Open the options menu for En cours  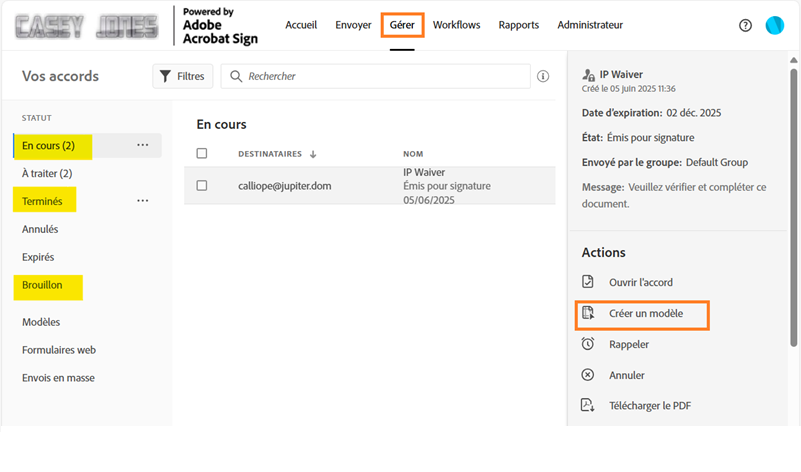click(x=143, y=145)
